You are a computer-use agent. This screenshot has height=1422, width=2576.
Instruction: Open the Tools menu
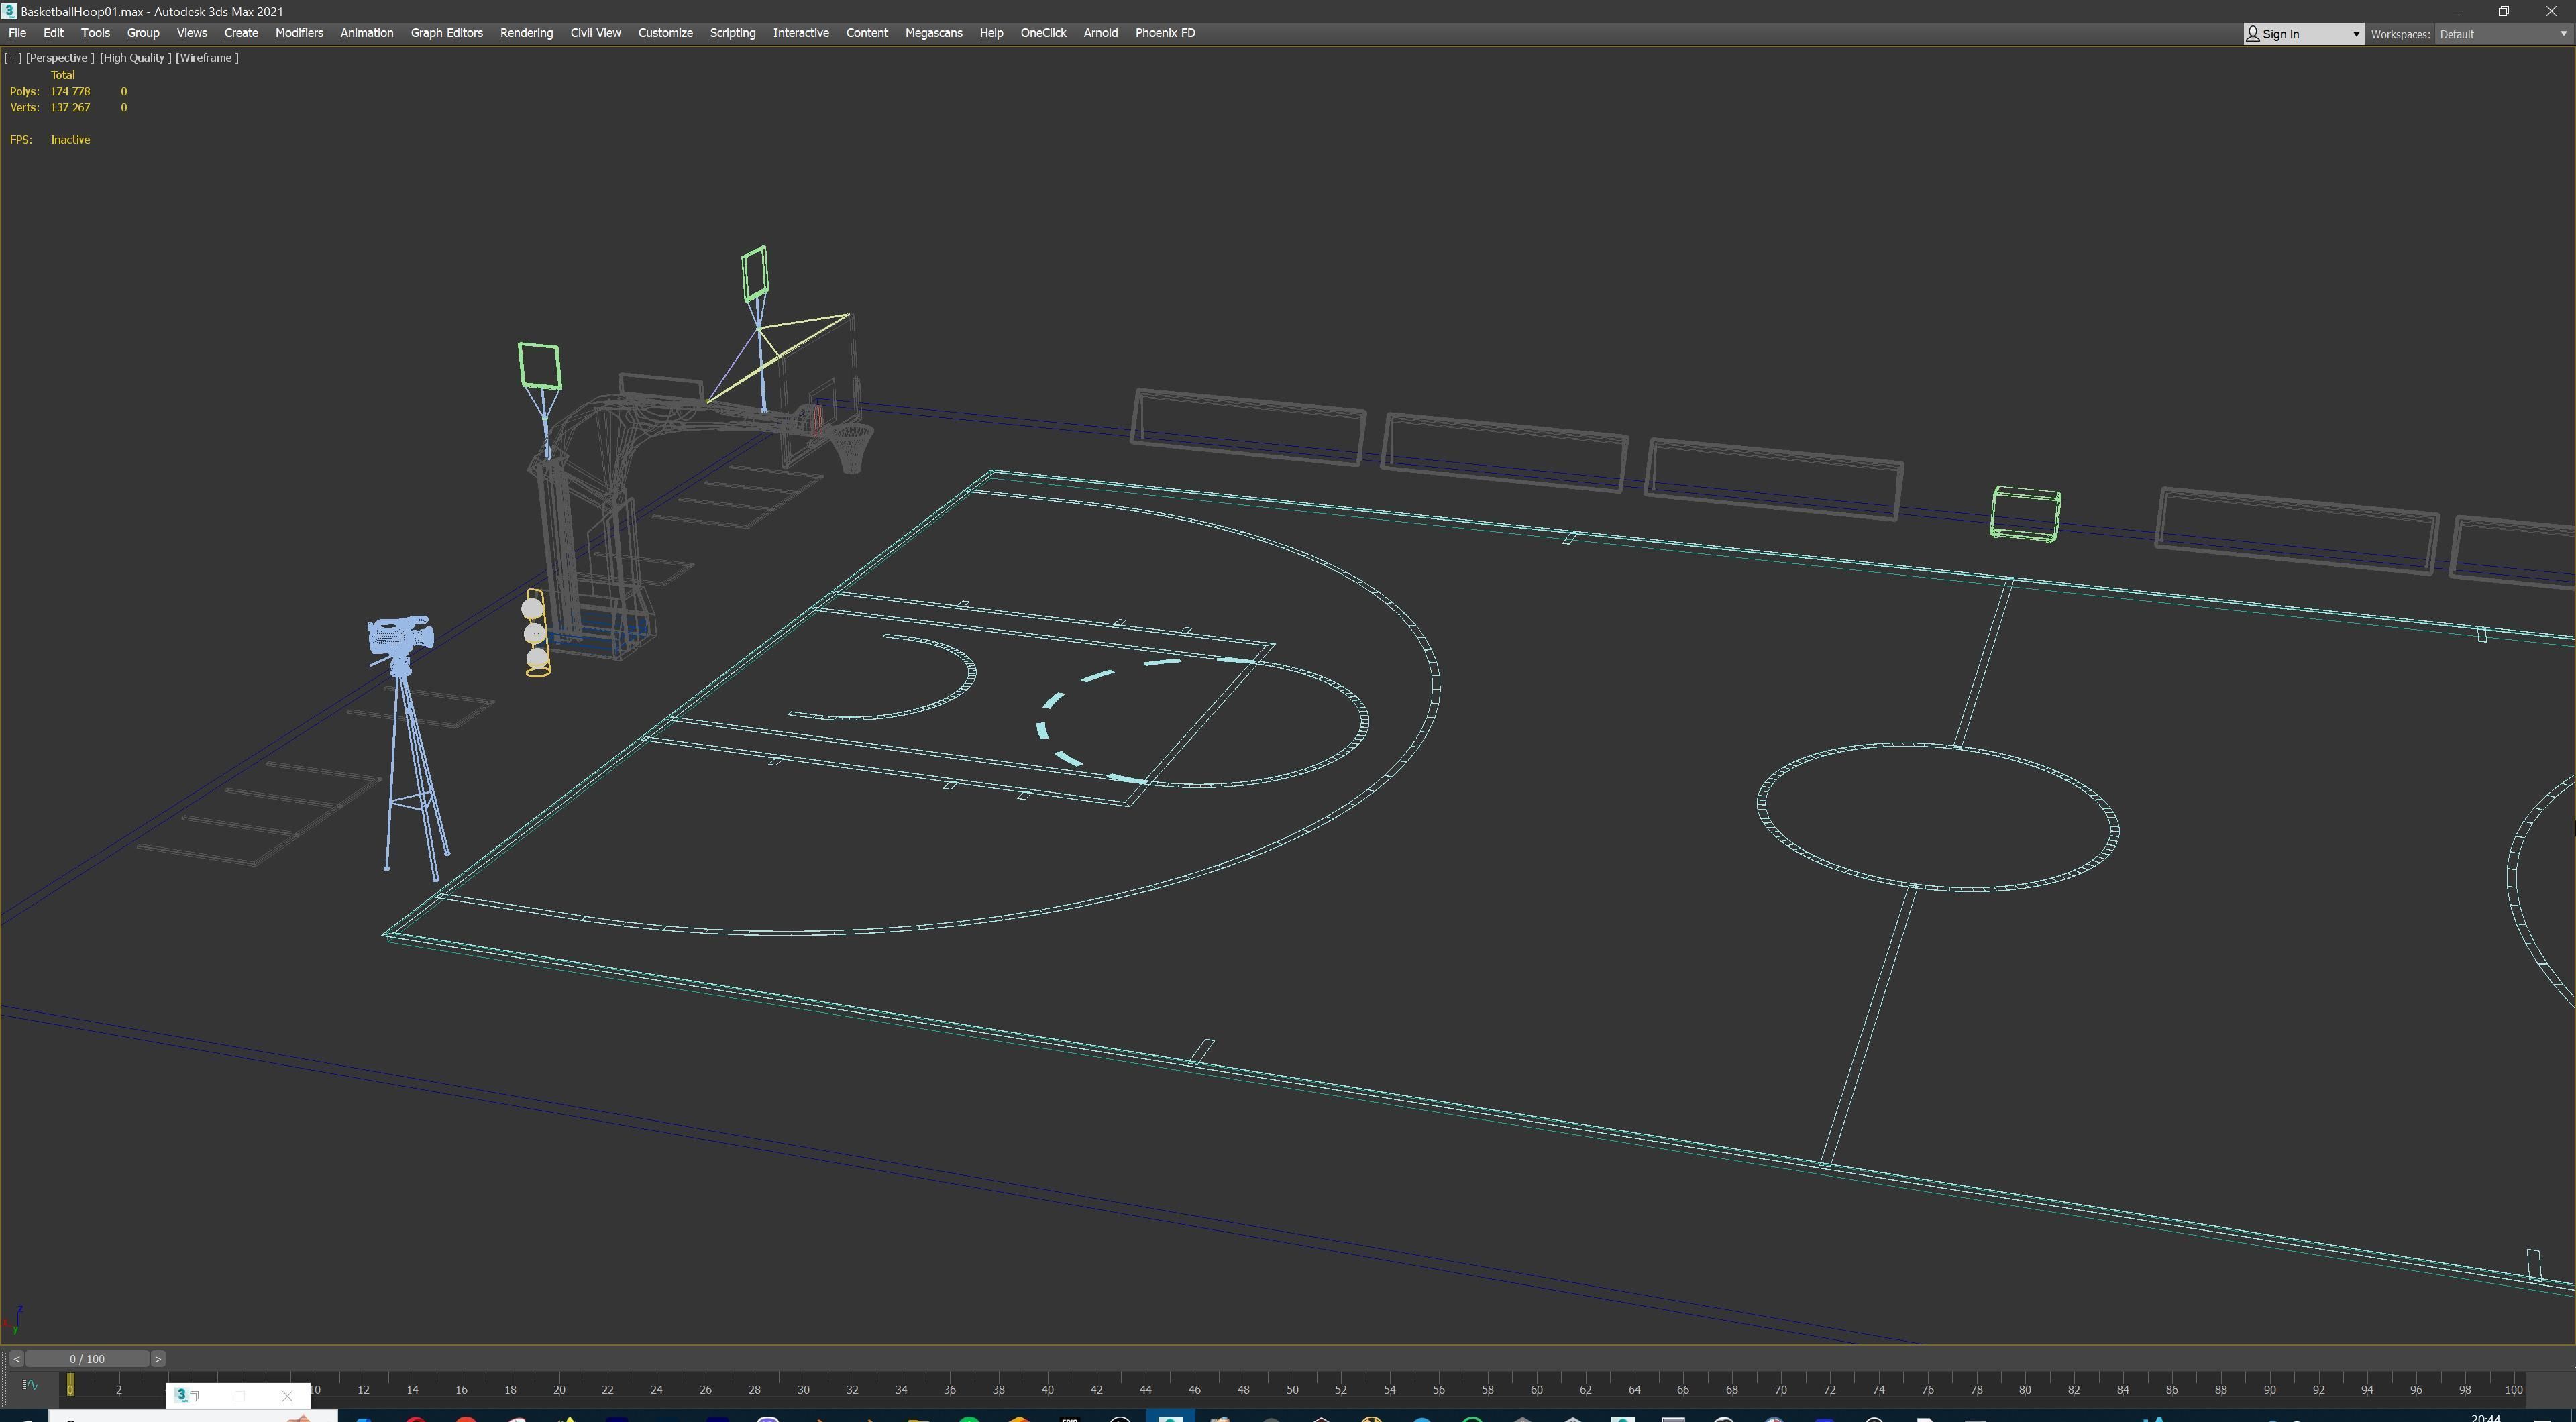[x=95, y=33]
